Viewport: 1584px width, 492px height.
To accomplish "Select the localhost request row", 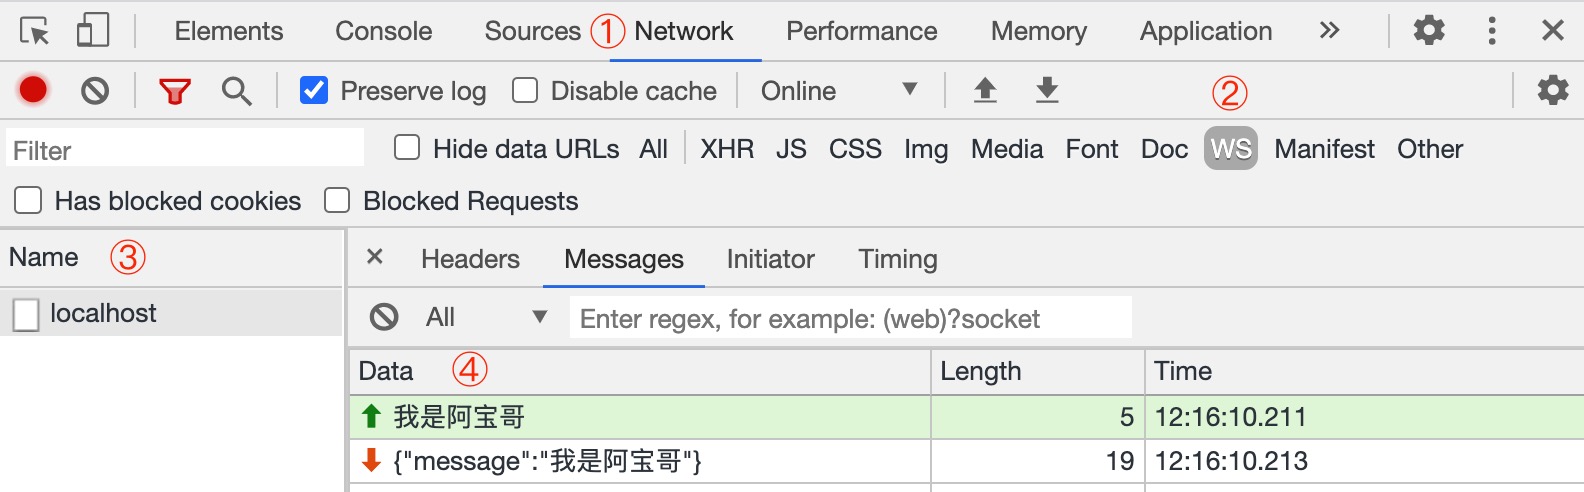I will tap(103, 313).
